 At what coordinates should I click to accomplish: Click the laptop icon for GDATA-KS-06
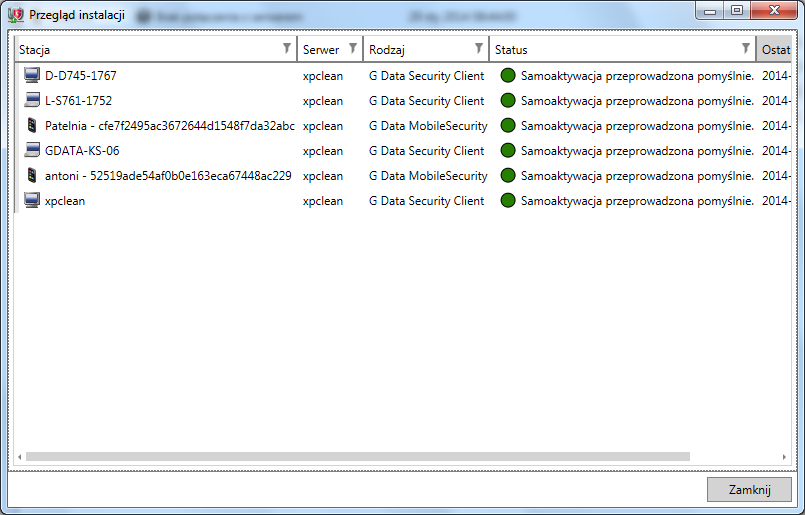click(32, 150)
